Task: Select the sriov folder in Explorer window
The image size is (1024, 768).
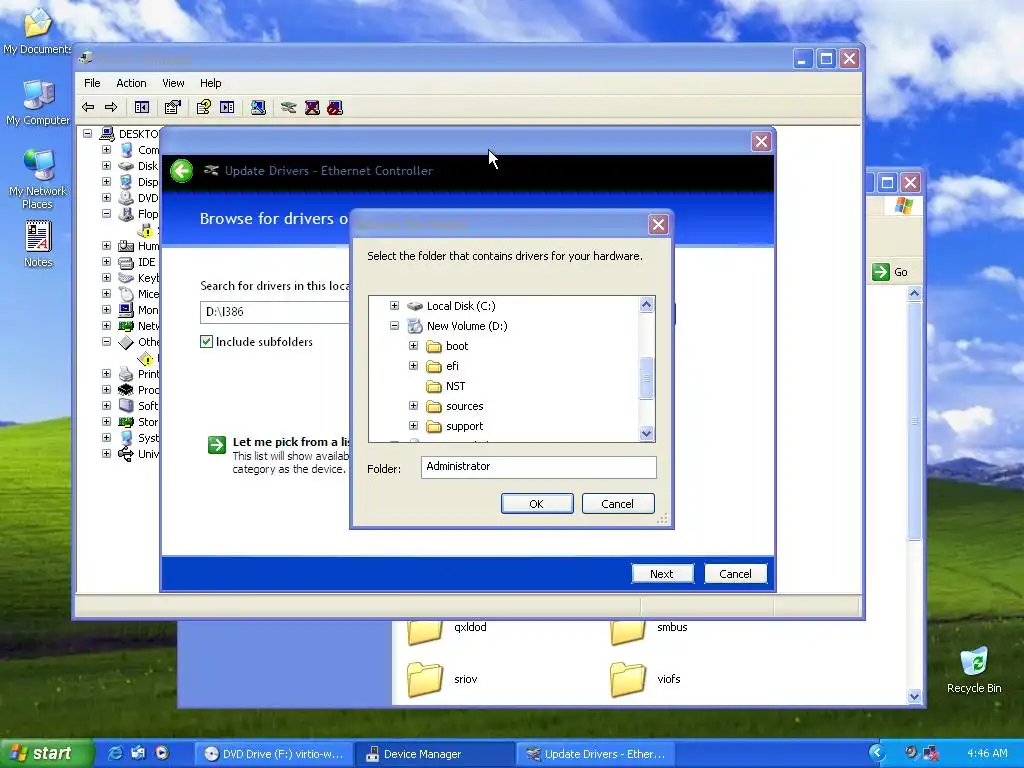Action: coord(443,679)
